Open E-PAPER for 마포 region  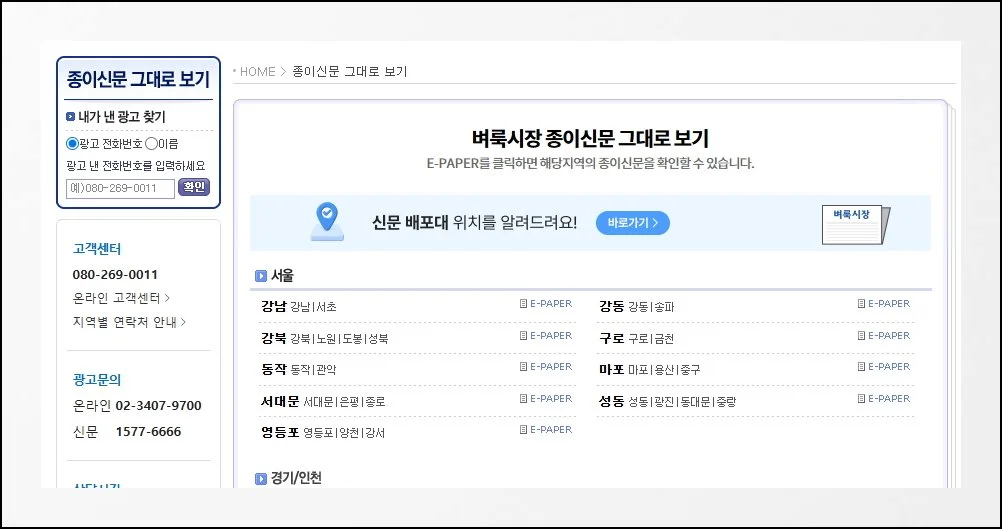coord(884,367)
